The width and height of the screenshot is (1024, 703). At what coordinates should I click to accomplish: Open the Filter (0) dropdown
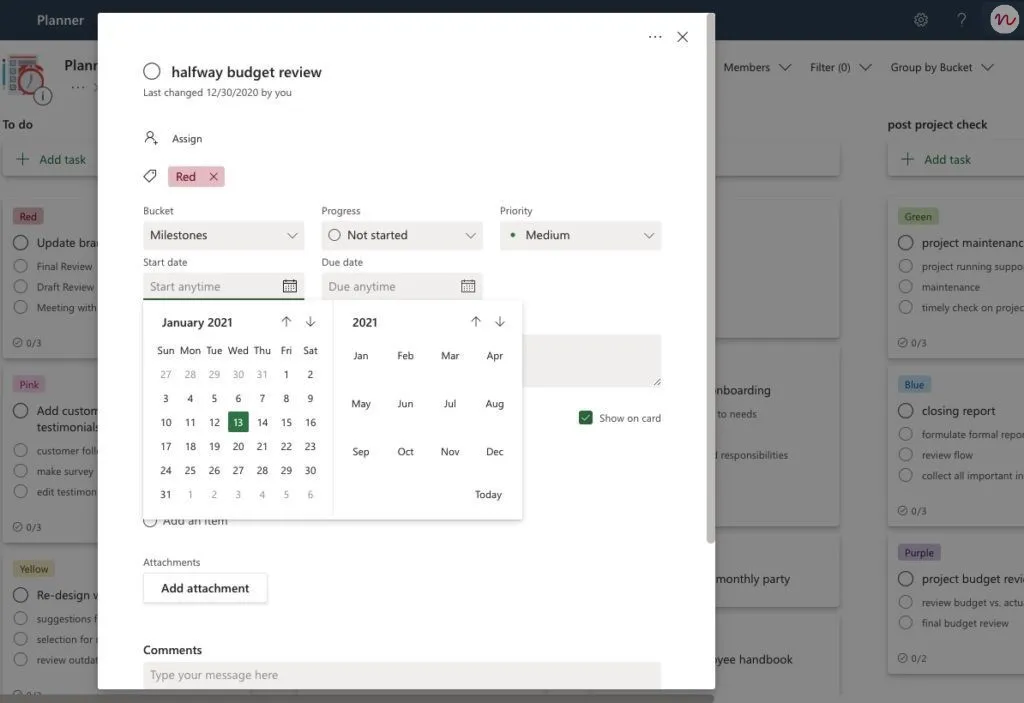click(x=840, y=67)
